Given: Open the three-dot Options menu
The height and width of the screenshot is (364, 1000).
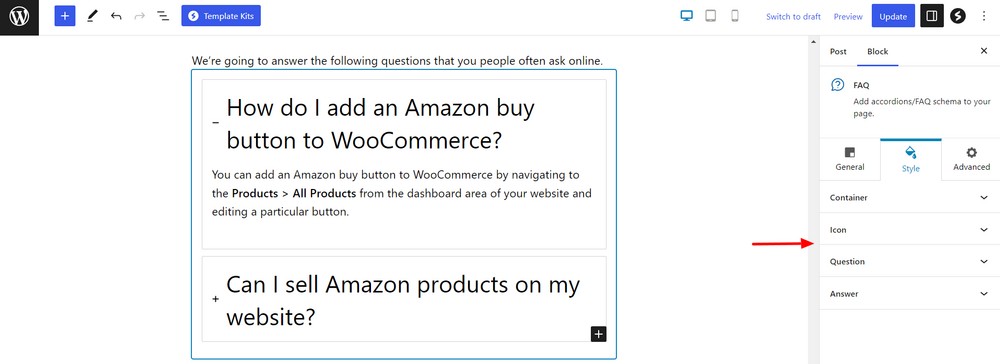Looking at the screenshot, I should pyautogui.click(x=984, y=17).
